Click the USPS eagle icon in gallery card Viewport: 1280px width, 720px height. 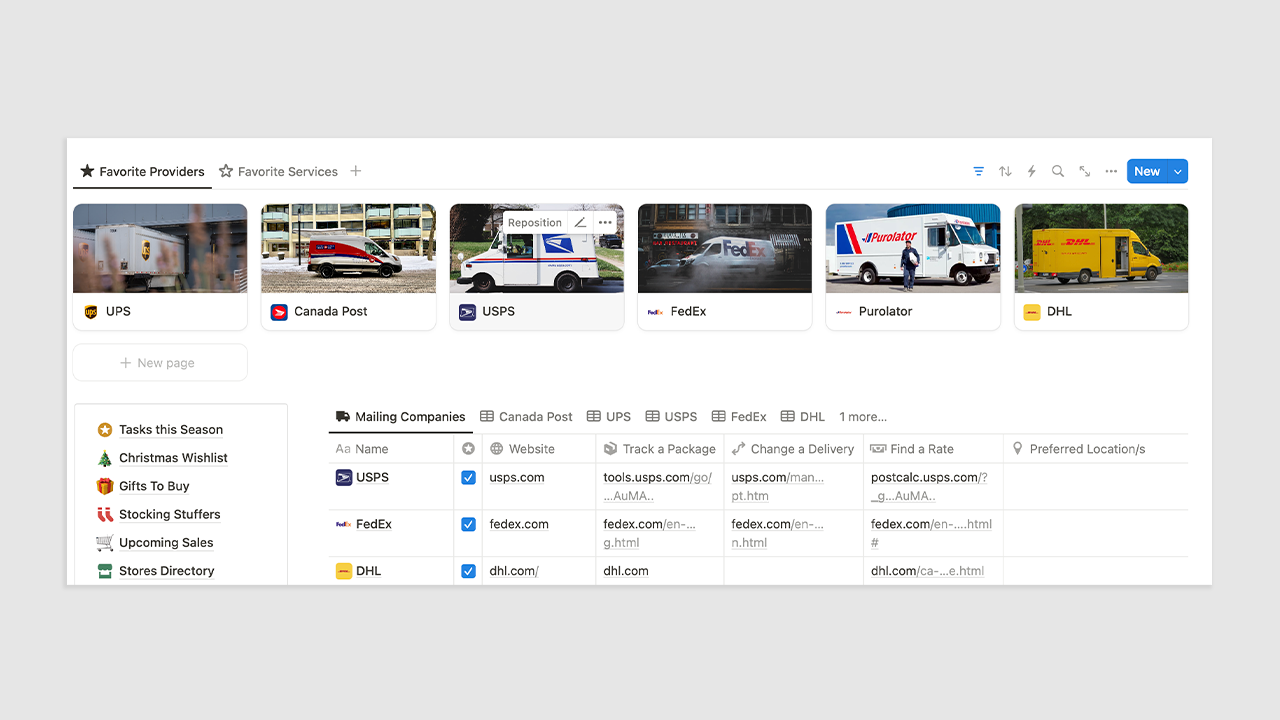pos(467,312)
